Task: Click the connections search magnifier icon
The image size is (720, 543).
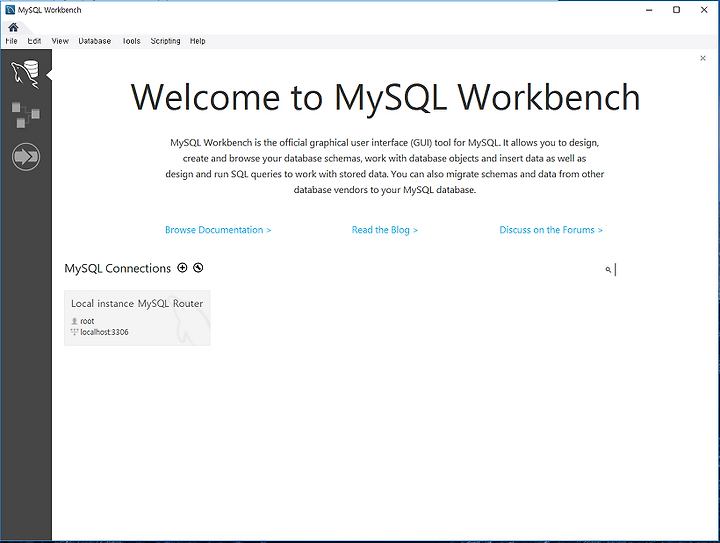Action: [x=608, y=270]
